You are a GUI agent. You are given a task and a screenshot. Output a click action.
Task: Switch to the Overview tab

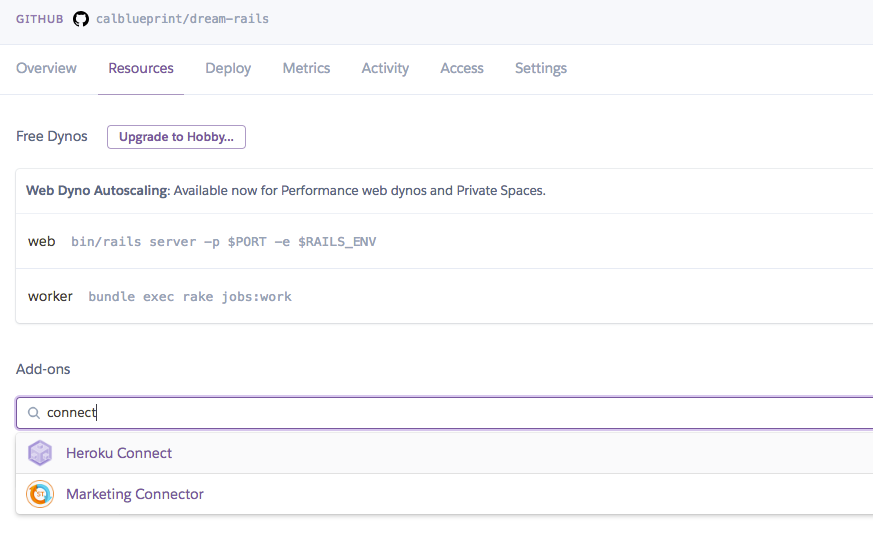coord(46,68)
